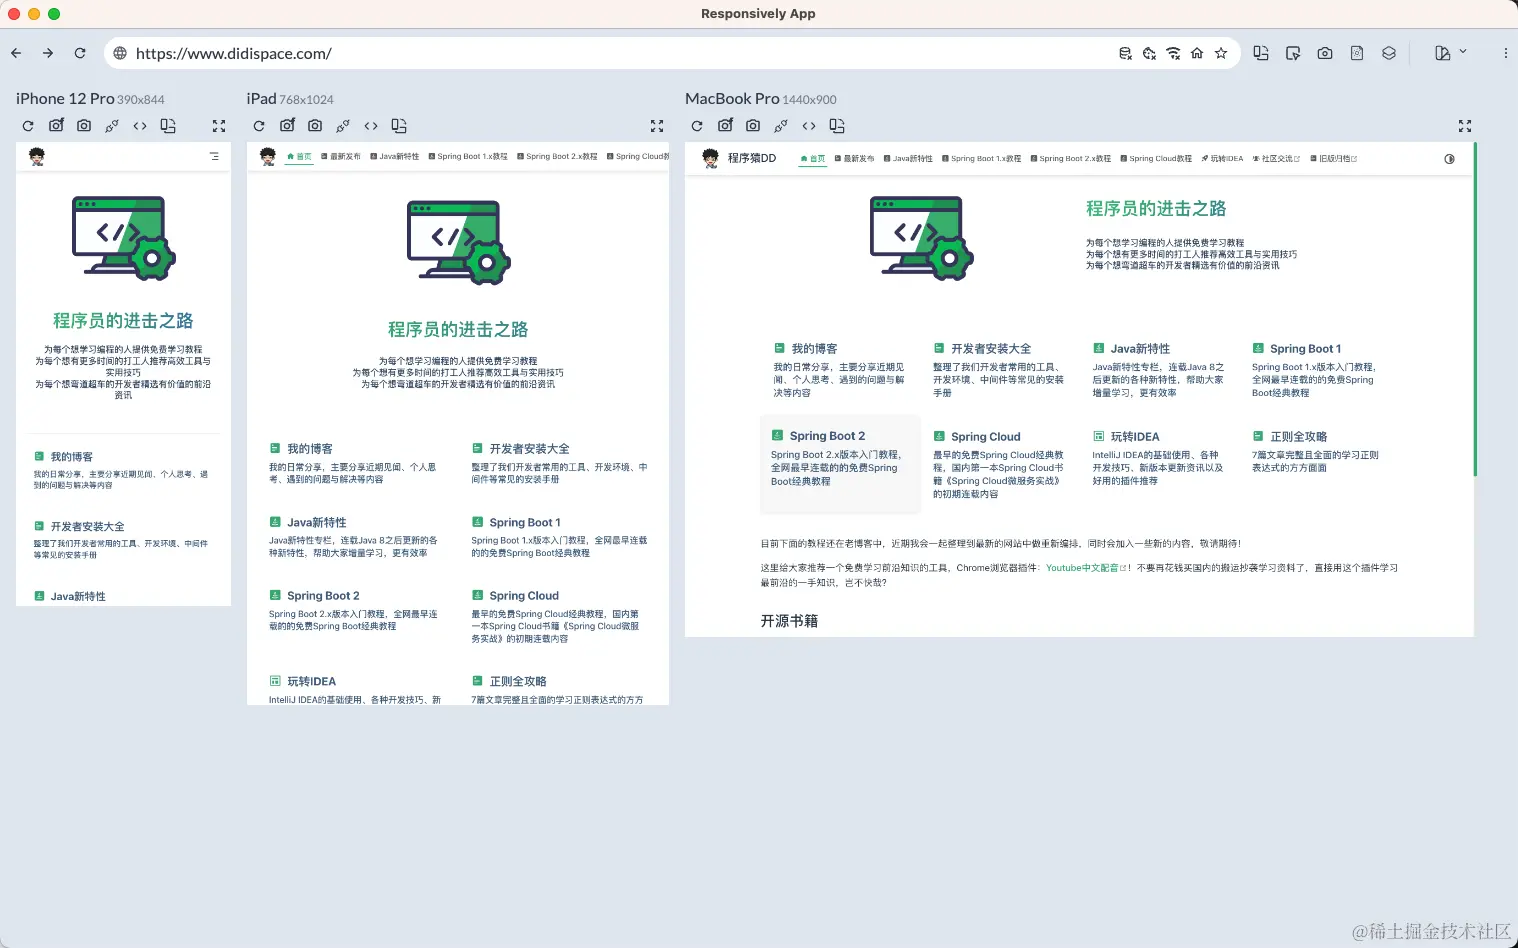Click the avatar logo in iPhone preview
Image resolution: width=1518 pixels, height=948 pixels.
pos(37,157)
